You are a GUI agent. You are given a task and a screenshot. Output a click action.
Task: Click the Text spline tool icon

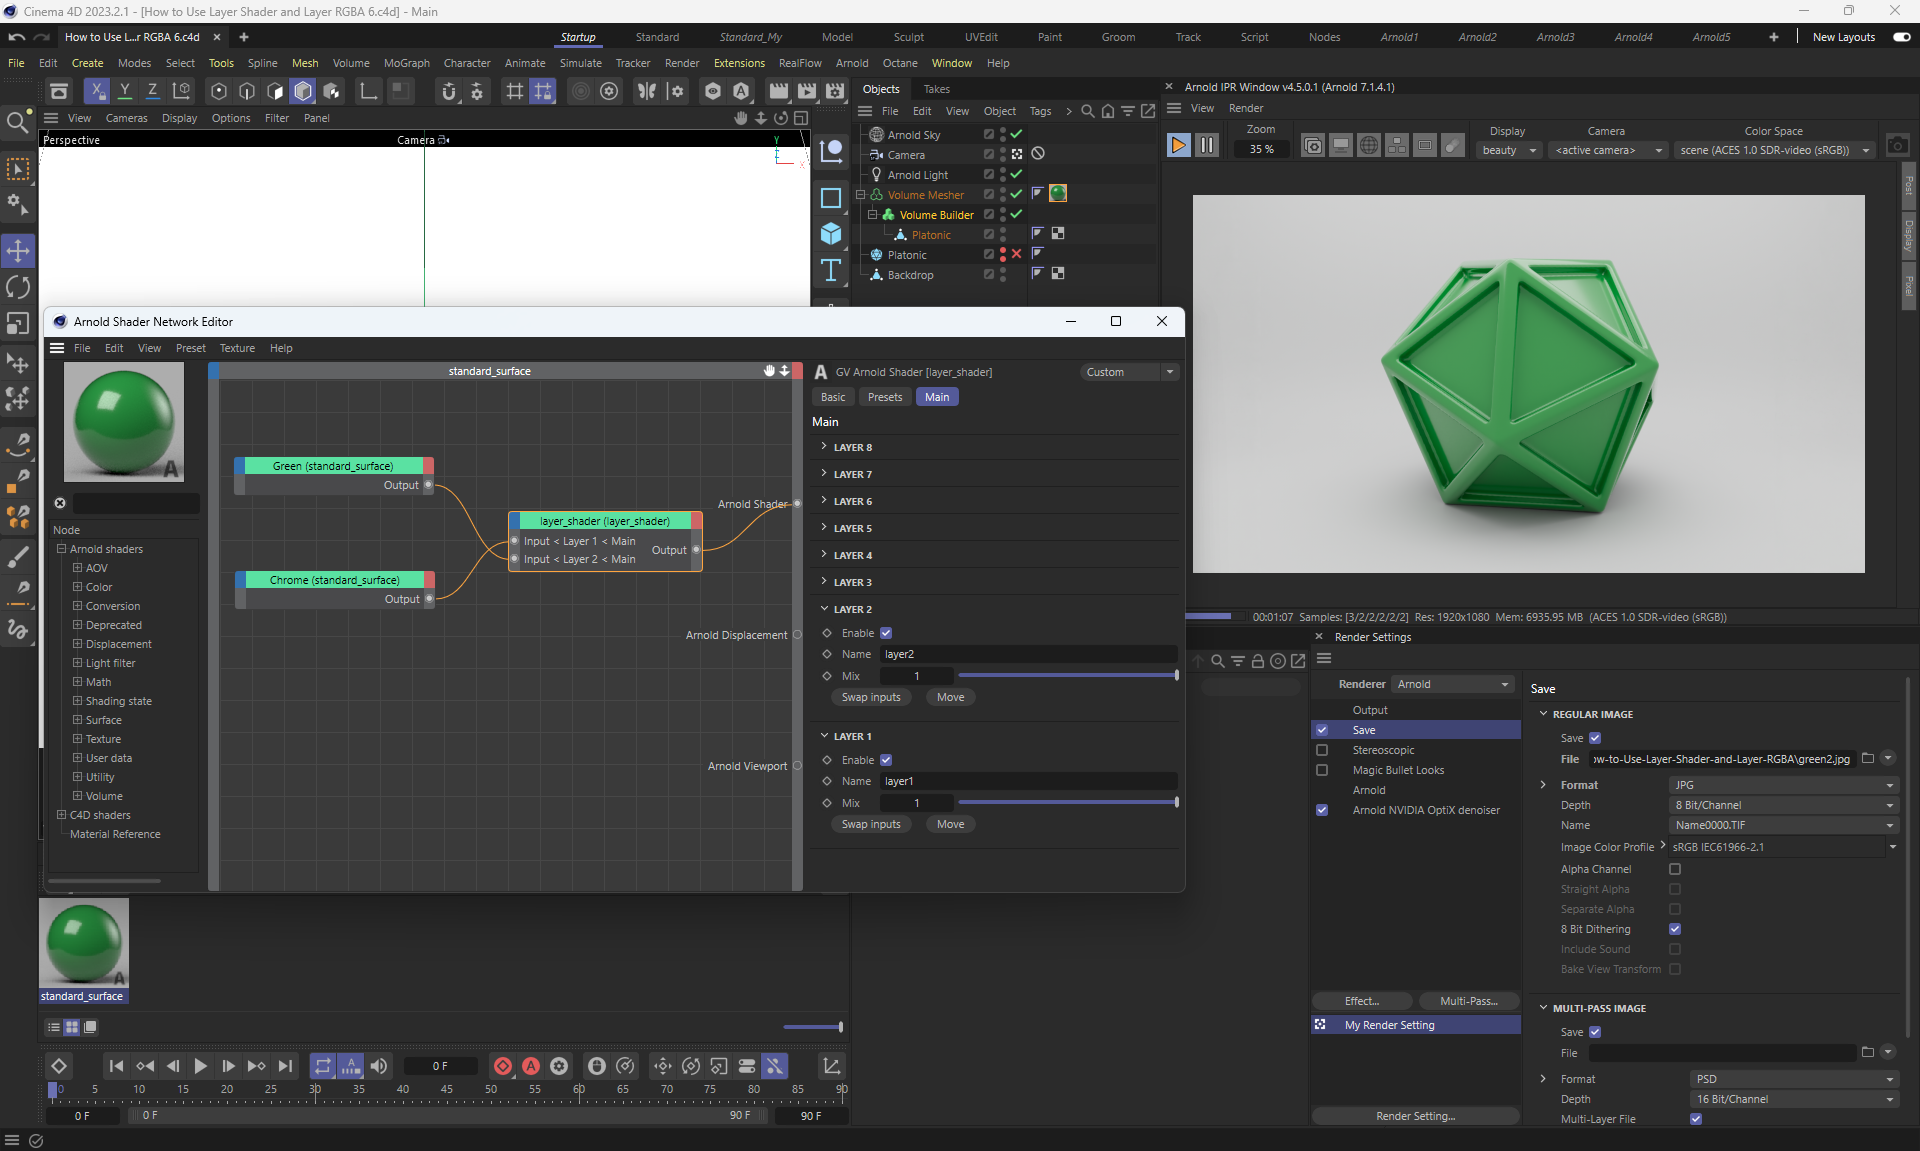tap(830, 271)
